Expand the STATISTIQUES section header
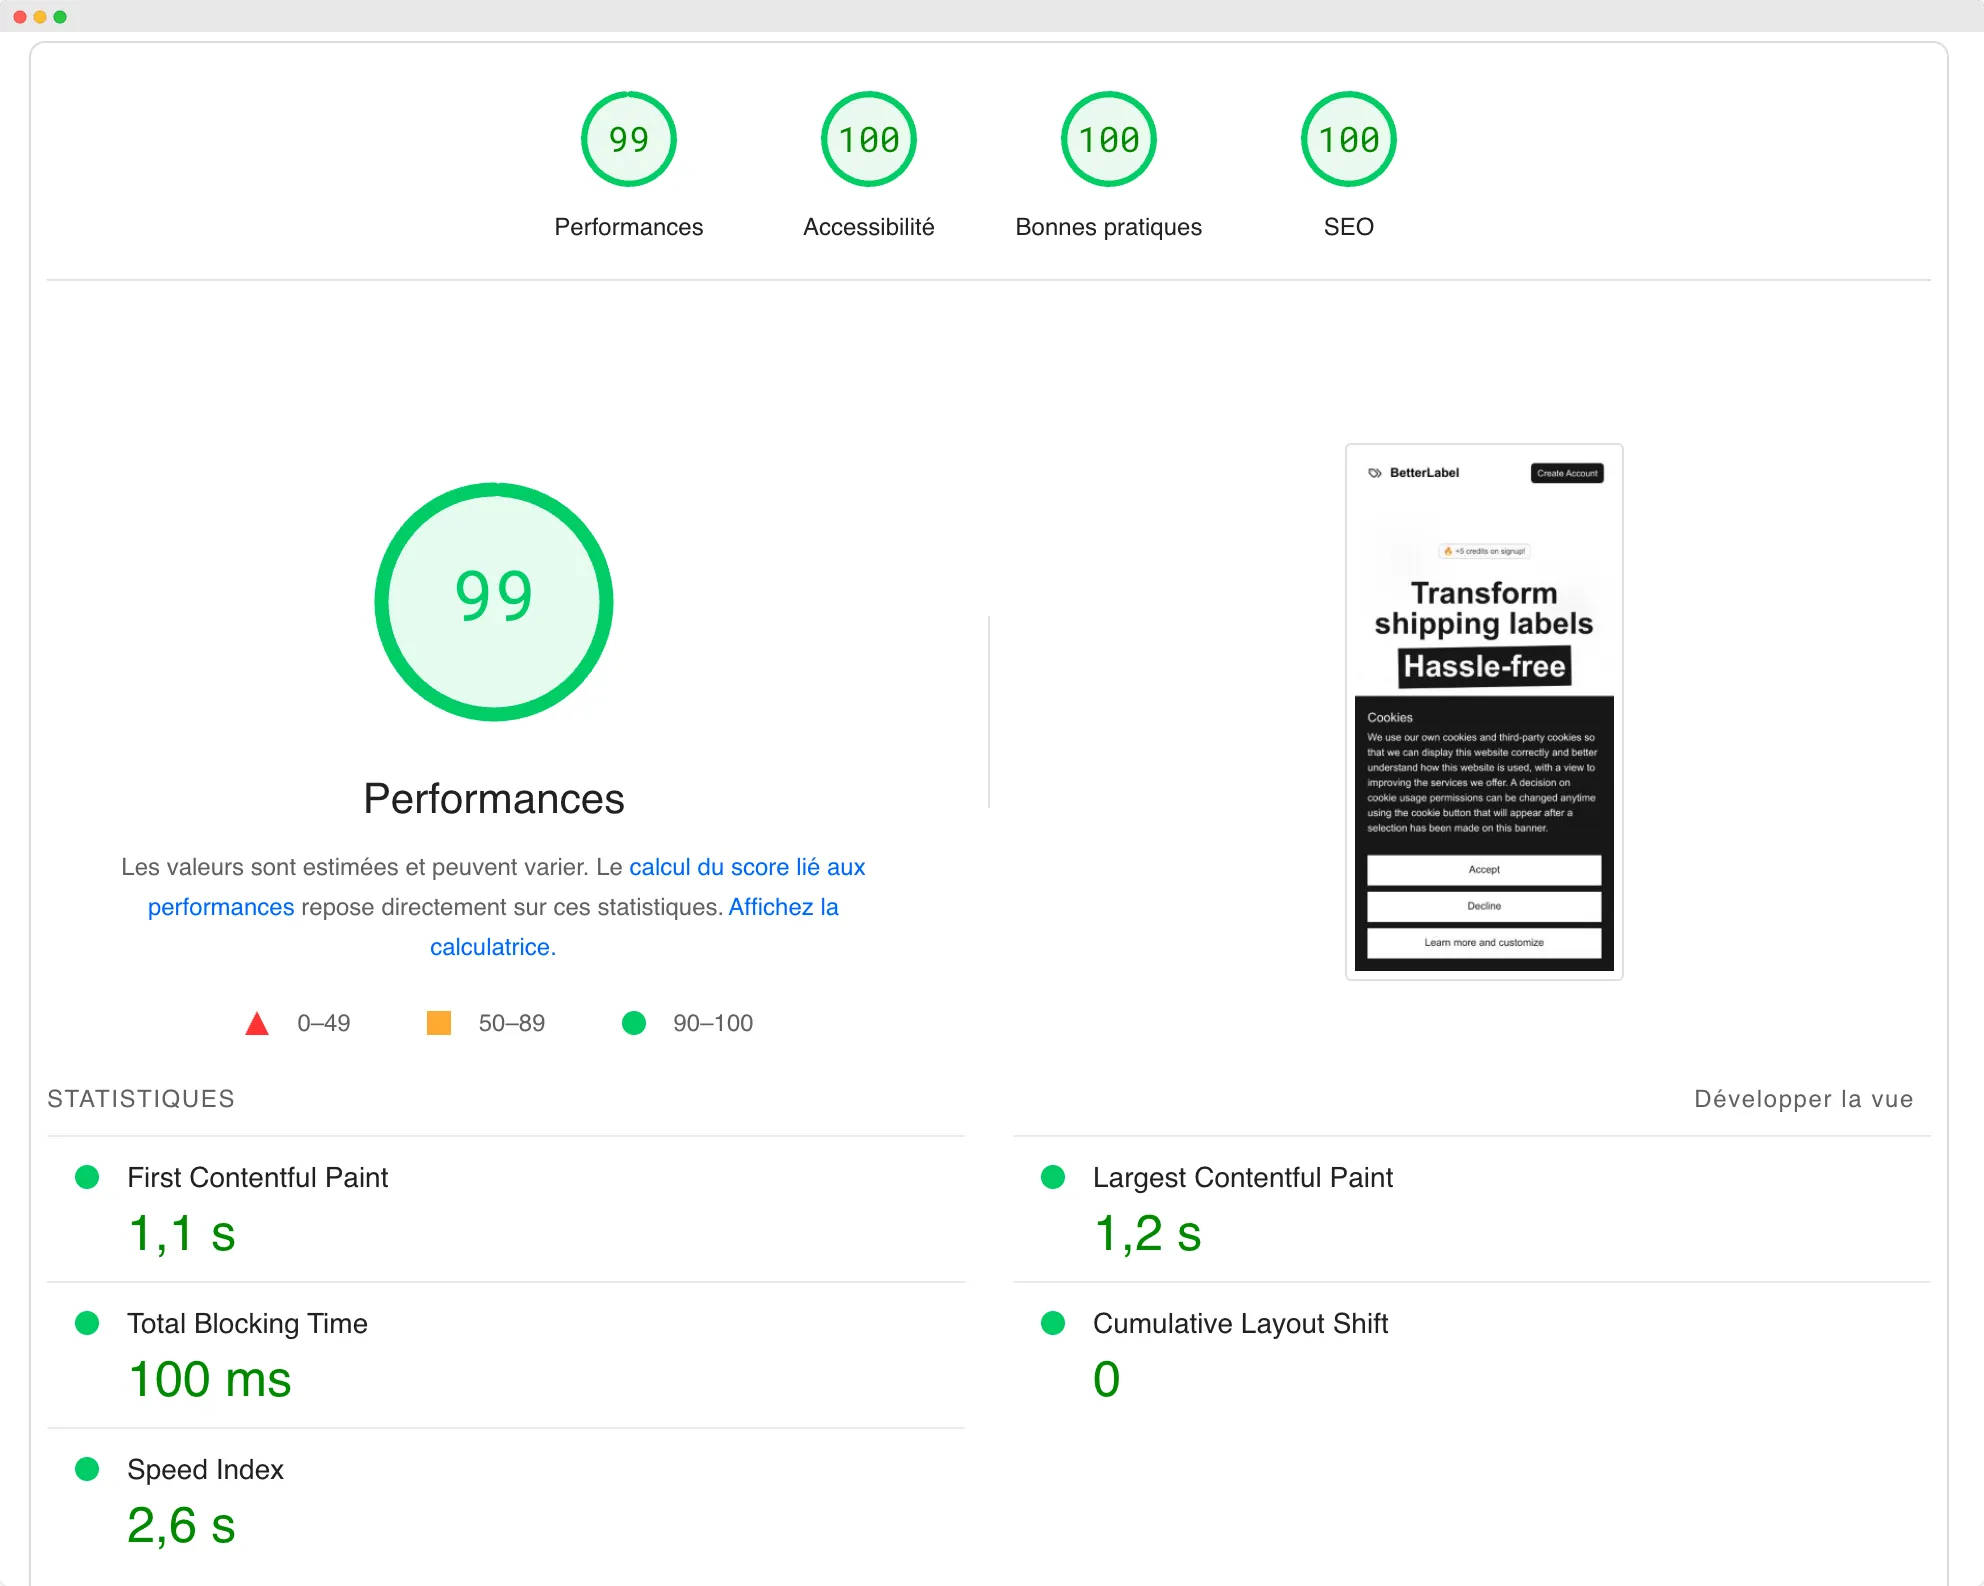Viewport: 1984px width, 1586px height. click(x=141, y=1098)
